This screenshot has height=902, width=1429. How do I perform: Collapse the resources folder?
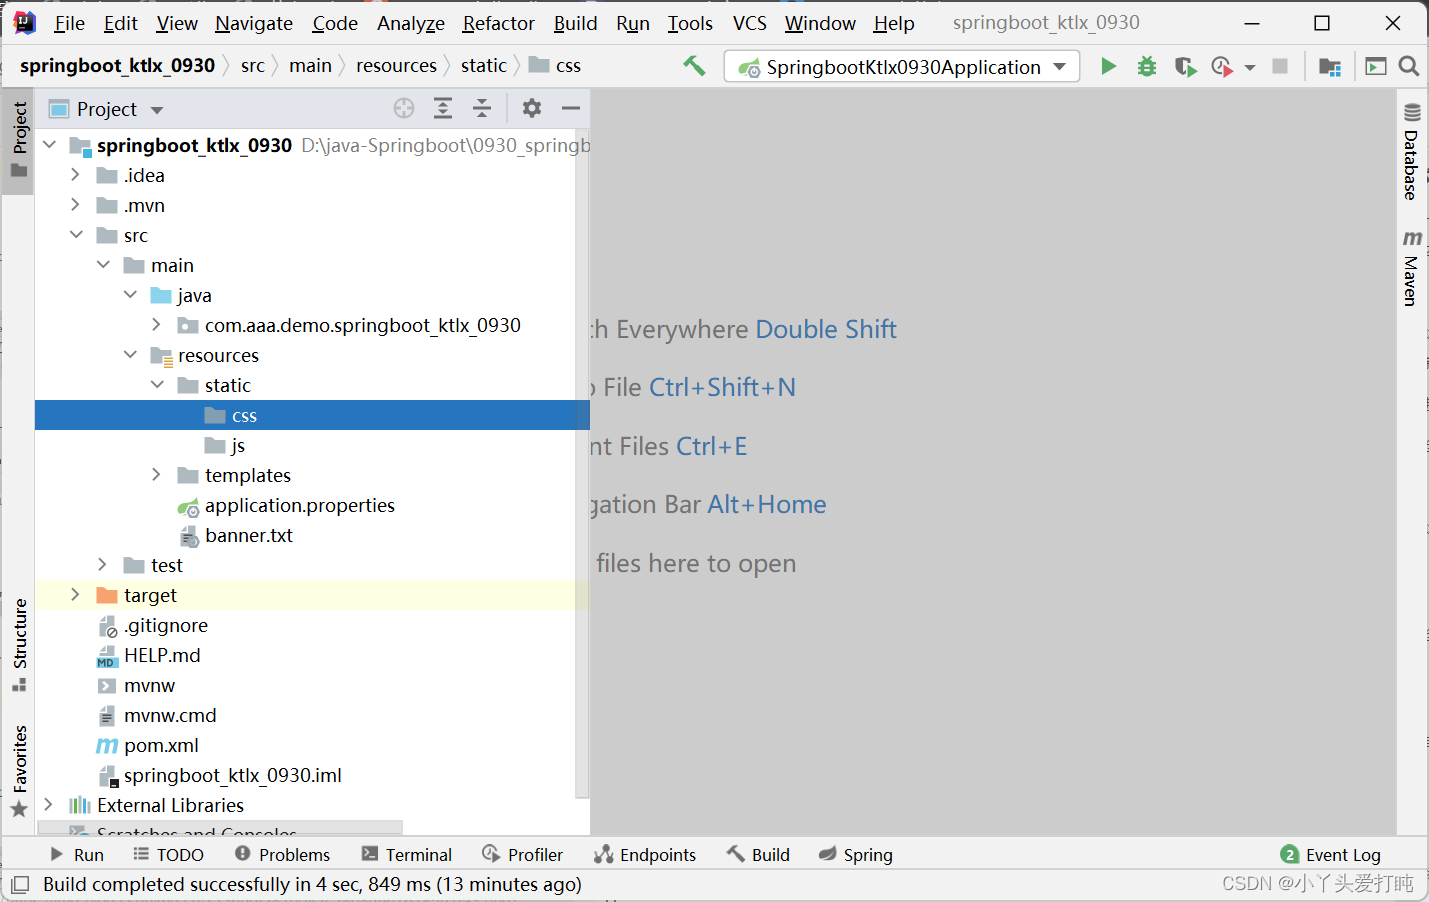point(130,355)
